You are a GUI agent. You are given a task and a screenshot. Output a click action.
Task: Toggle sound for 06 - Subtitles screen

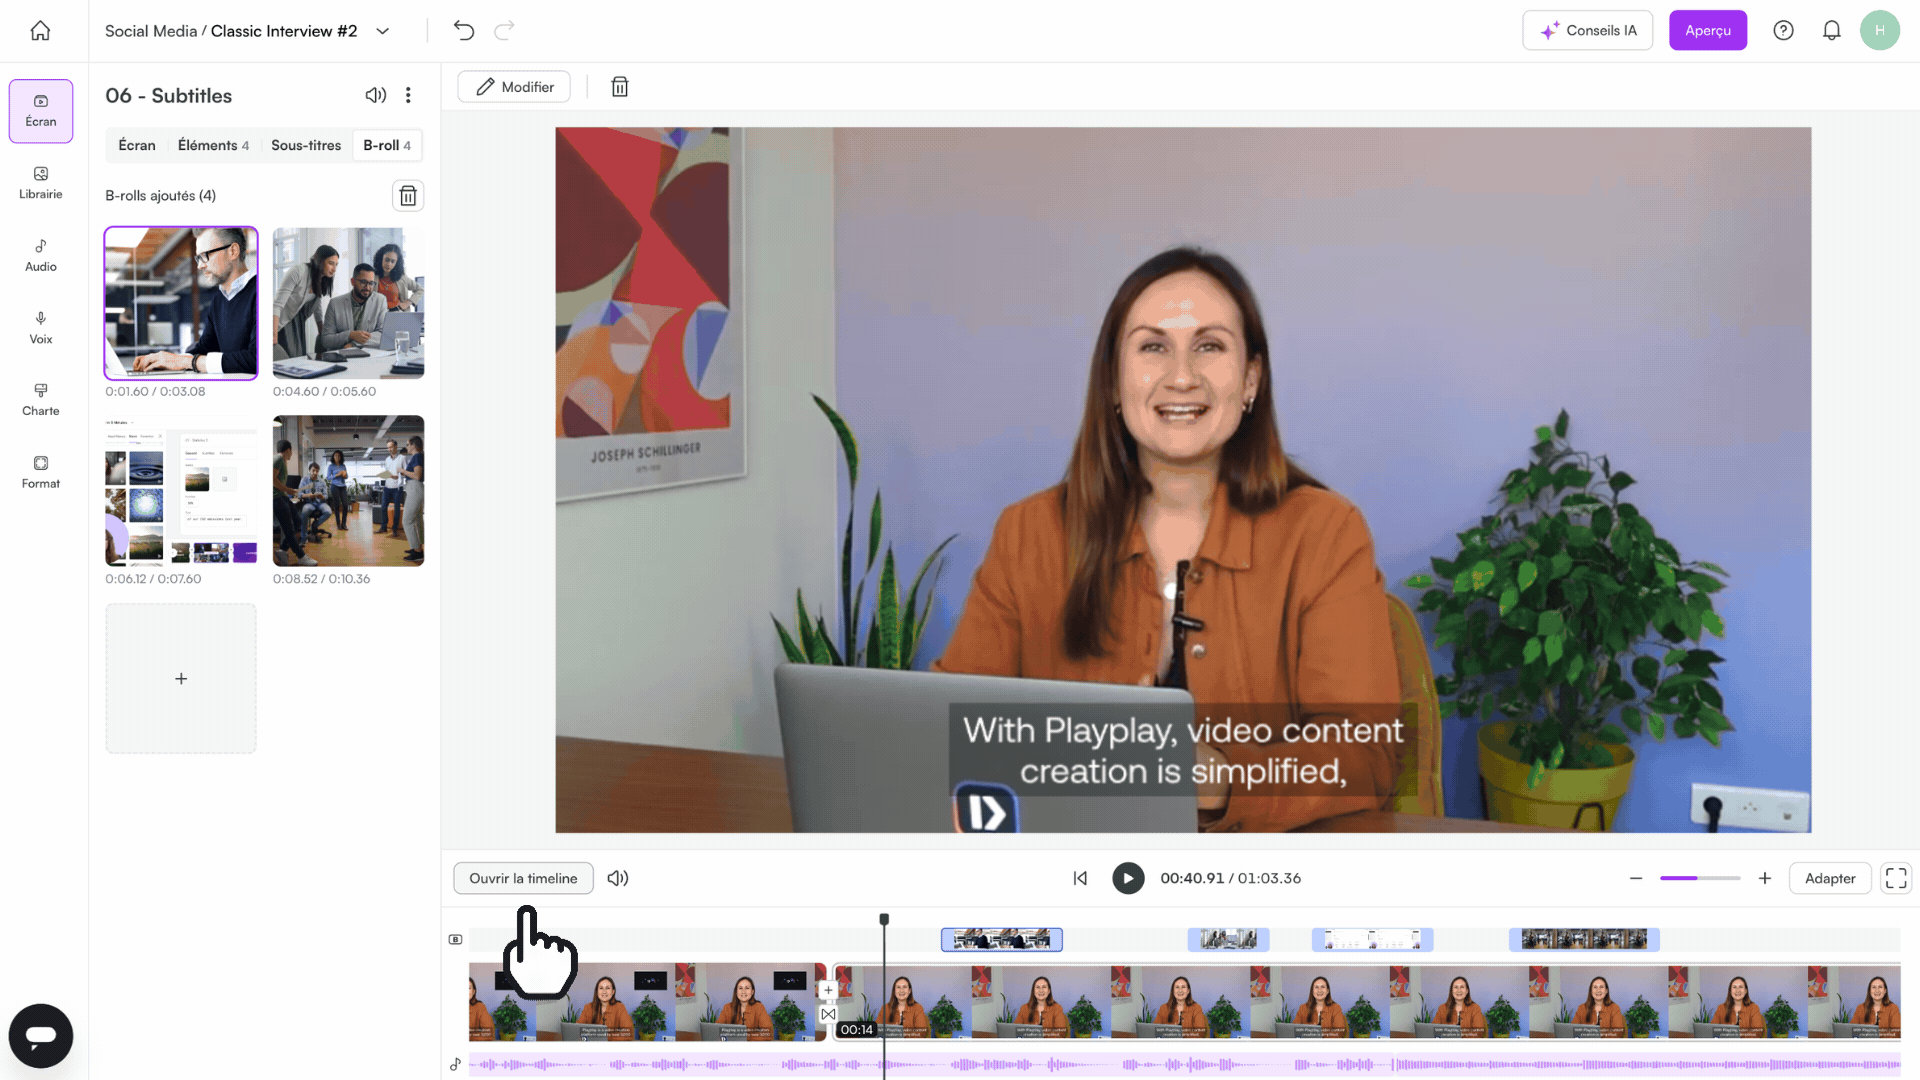pyautogui.click(x=375, y=95)
